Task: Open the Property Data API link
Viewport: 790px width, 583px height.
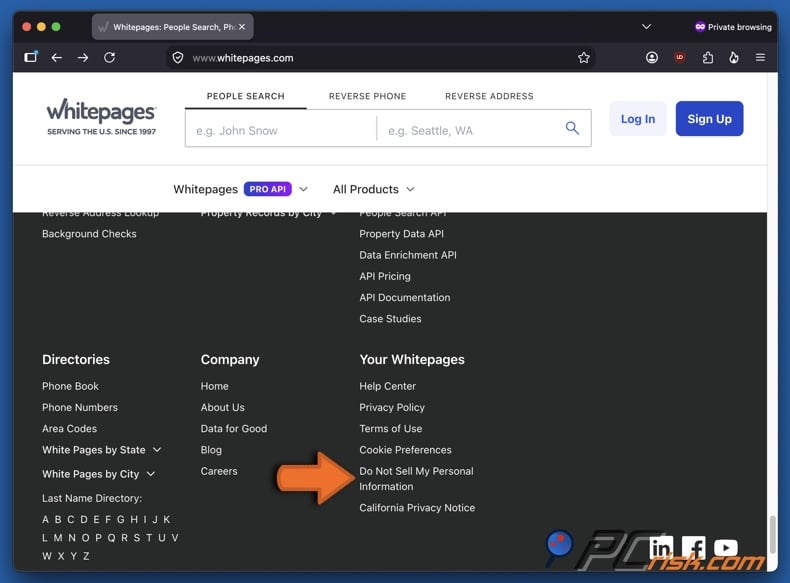Action: pyautogui.click(x=402, y=234)
